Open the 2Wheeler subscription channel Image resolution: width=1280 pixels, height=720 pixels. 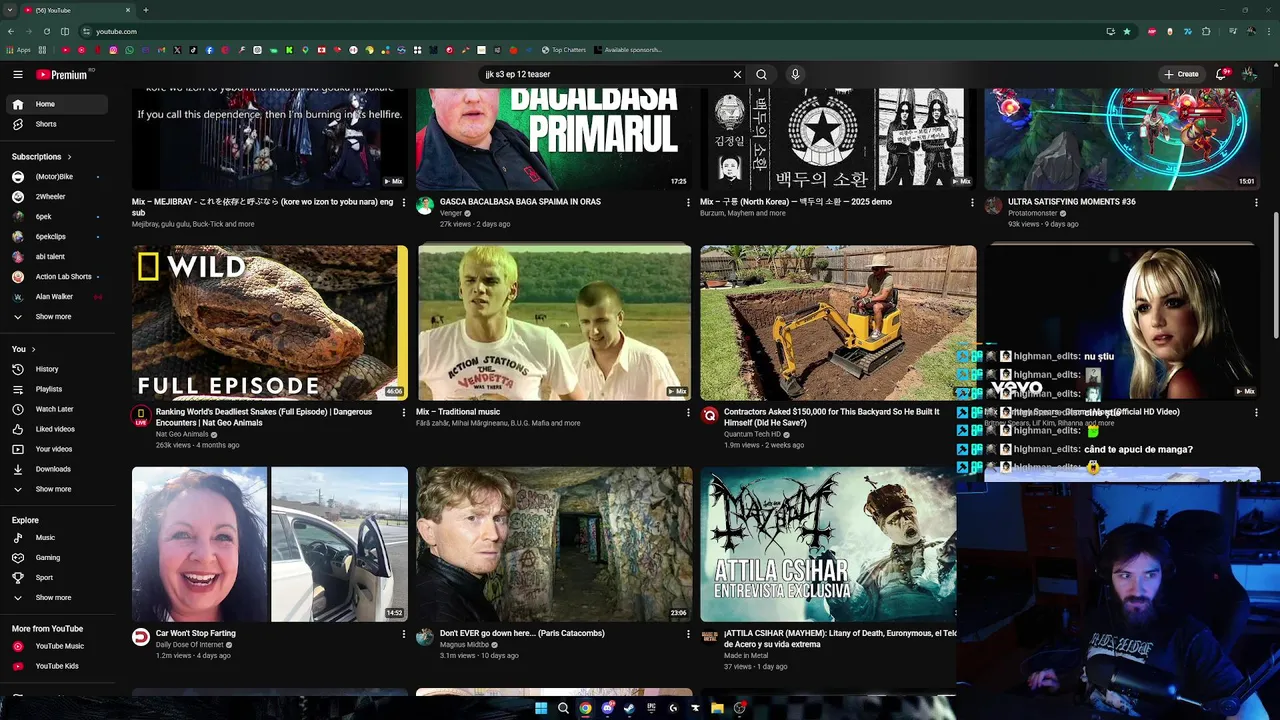[58, 197]
